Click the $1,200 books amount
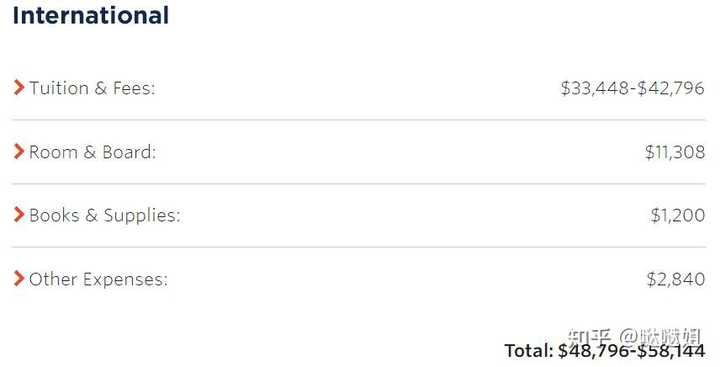The image size is (720, 367). pos(678,215)
